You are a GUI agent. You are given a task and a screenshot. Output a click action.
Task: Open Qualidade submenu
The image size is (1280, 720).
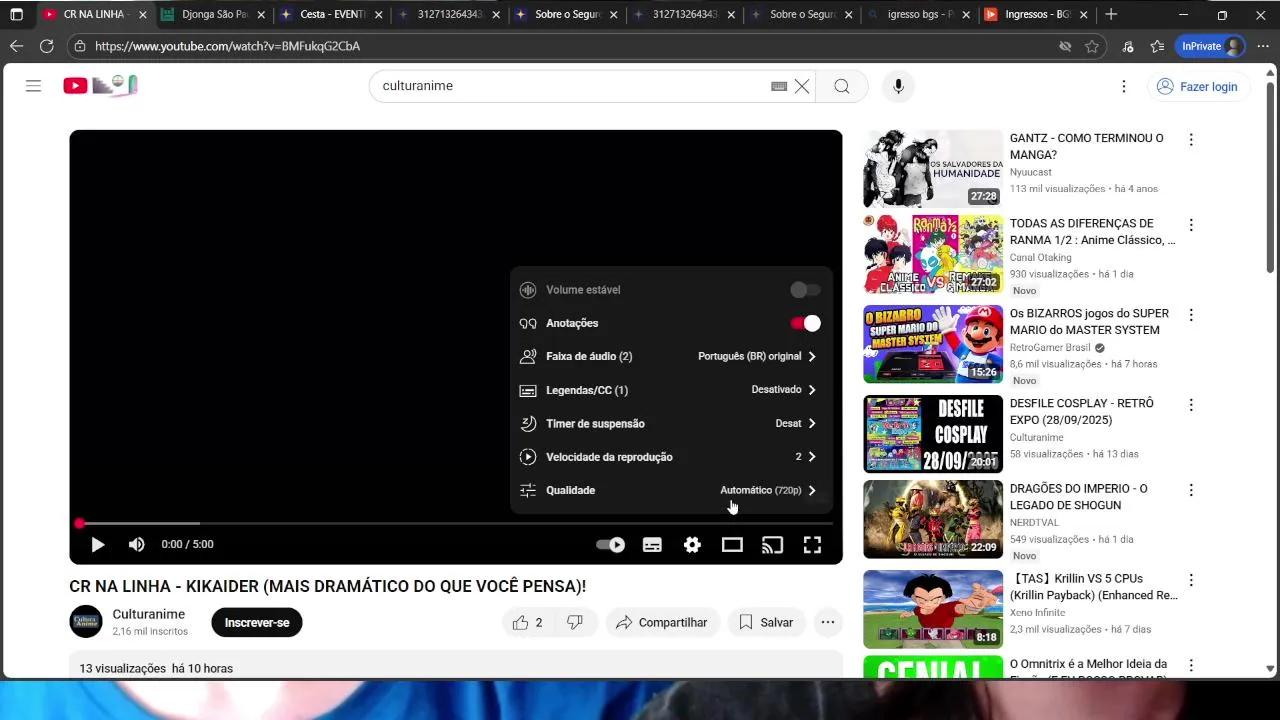click(x=671, y=490)
